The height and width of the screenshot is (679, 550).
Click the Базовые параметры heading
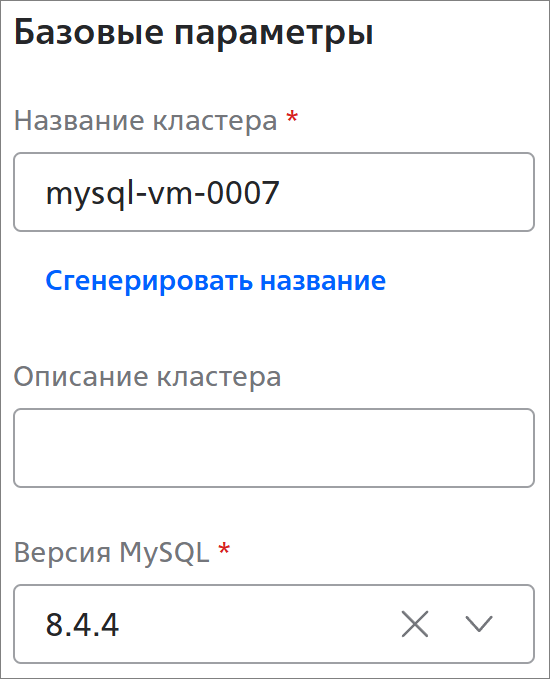pos(194,32)
